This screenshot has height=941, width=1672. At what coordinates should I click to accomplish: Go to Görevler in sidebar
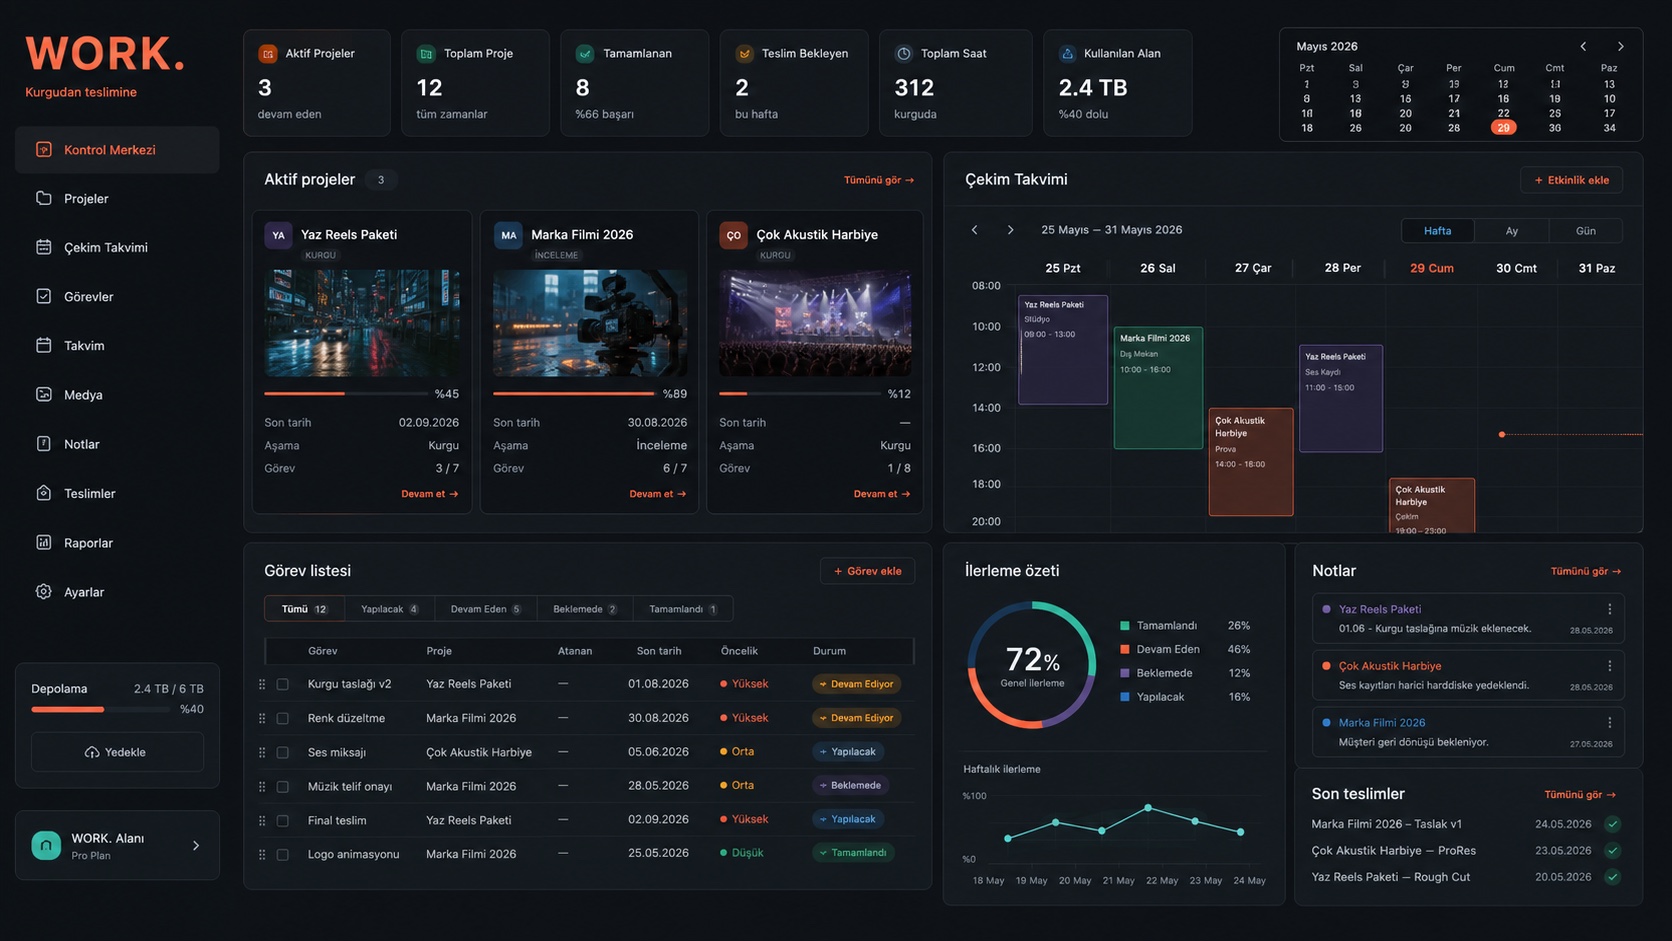tap(117, 296)
